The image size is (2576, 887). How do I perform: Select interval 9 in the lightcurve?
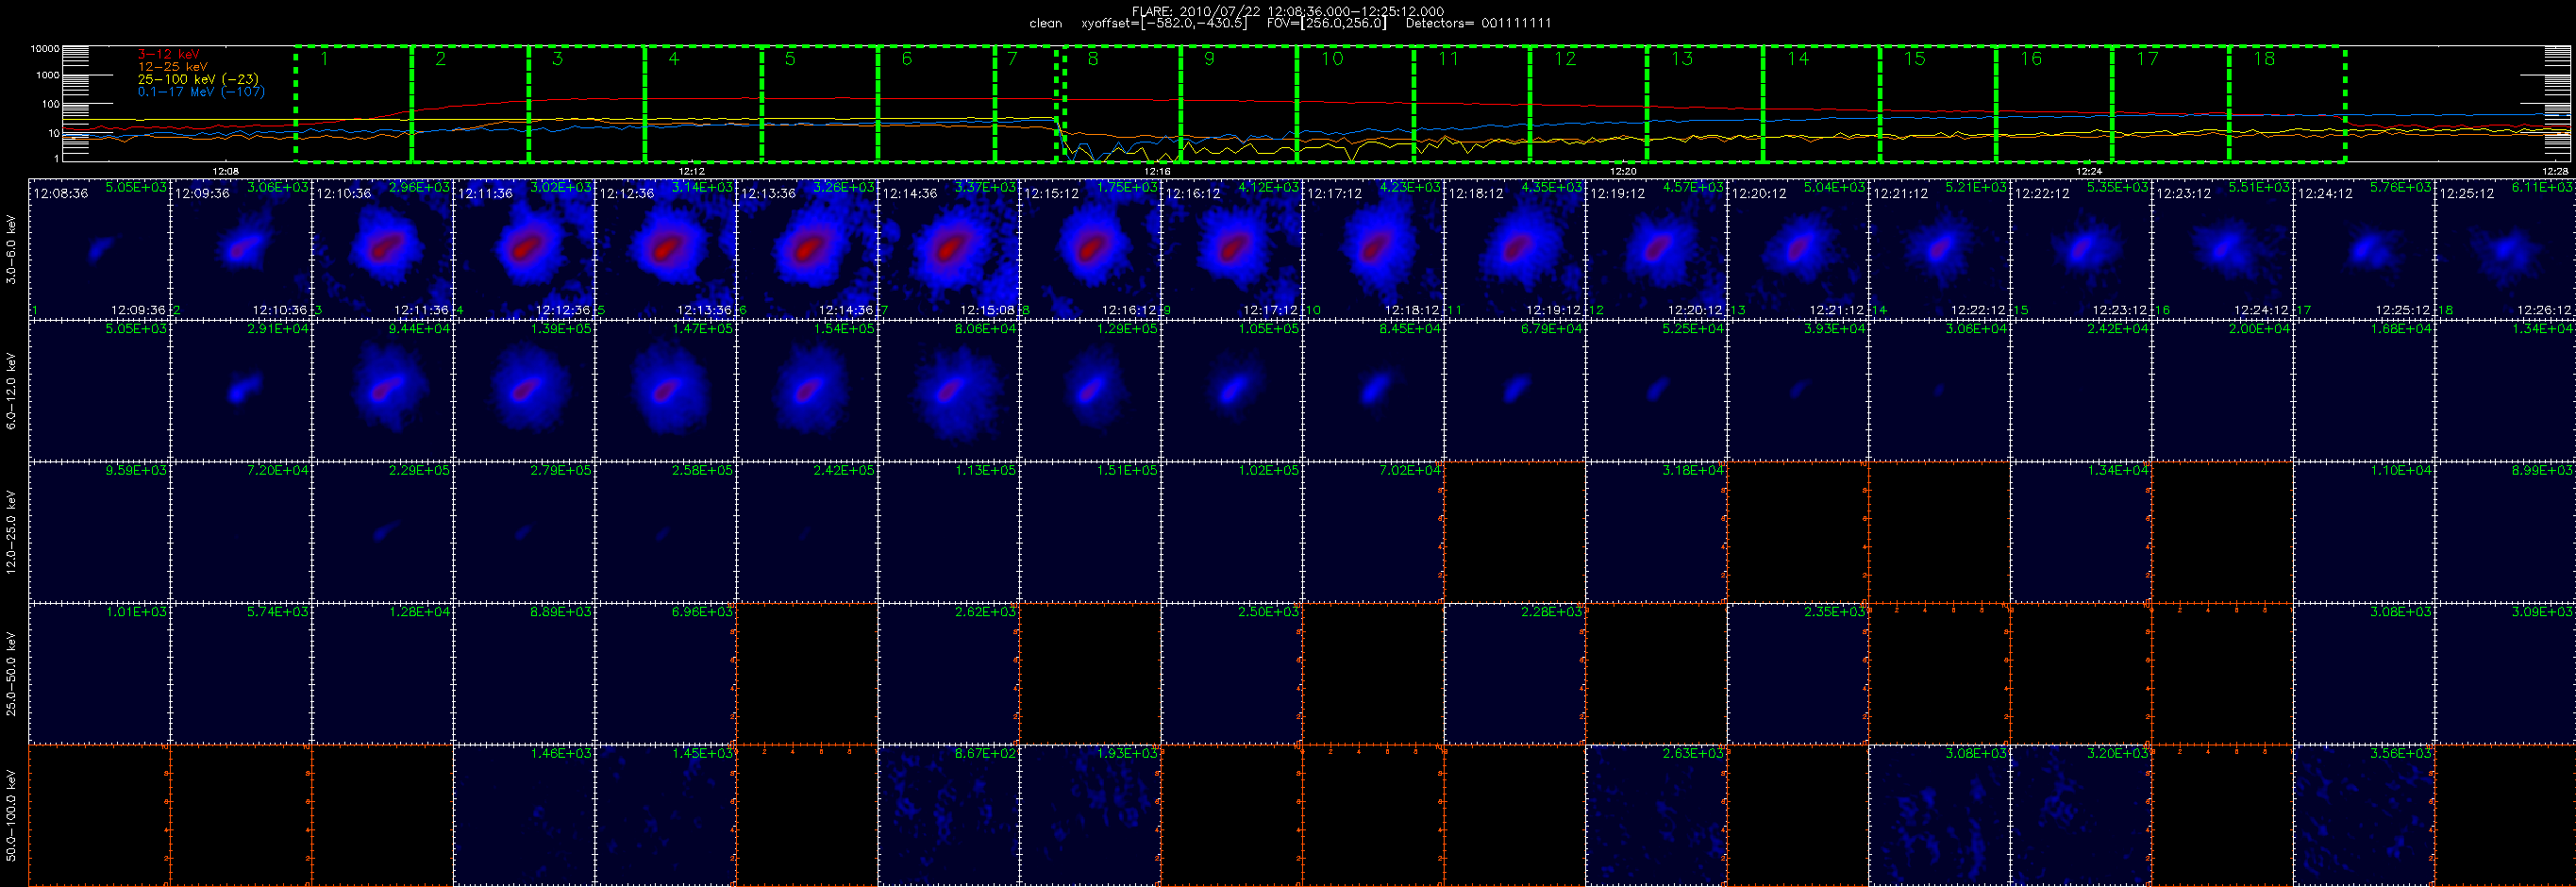1239,103
